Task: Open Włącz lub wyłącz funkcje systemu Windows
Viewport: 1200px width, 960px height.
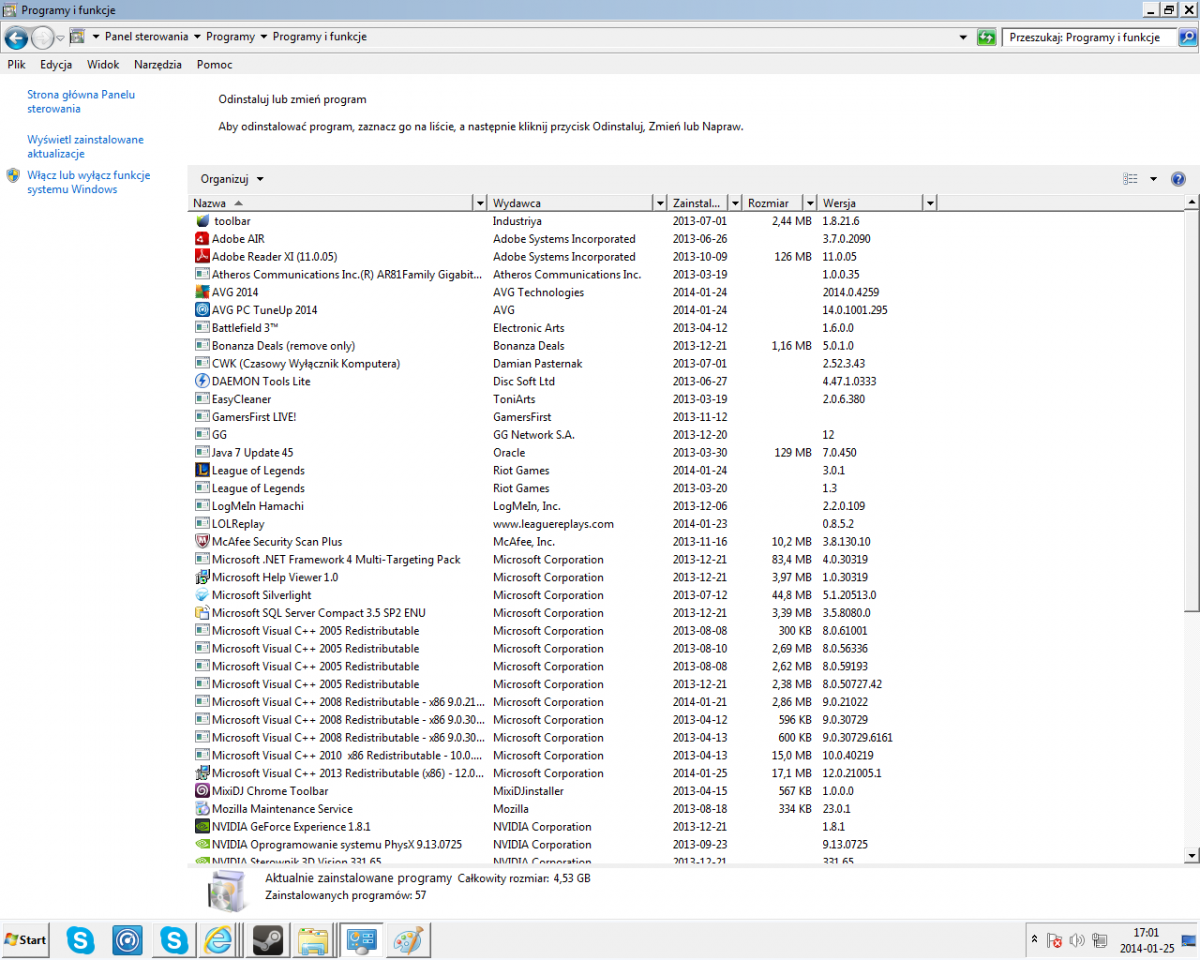Action: 89,182
